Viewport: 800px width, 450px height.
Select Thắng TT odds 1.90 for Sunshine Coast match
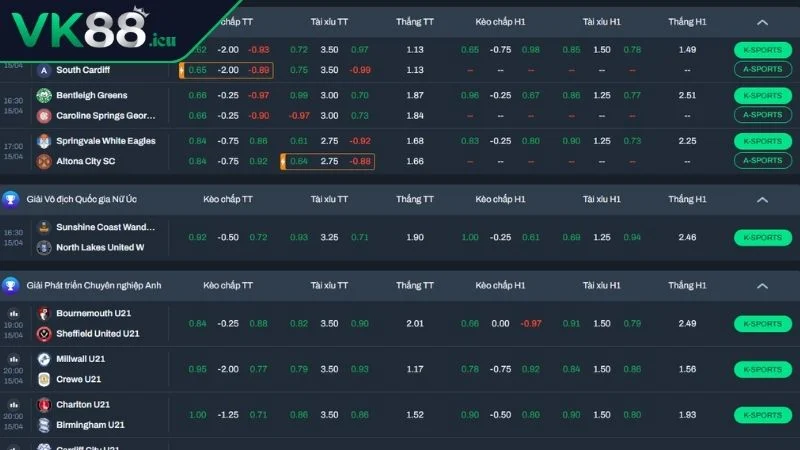pyautogui.click(x=415, y=237)
